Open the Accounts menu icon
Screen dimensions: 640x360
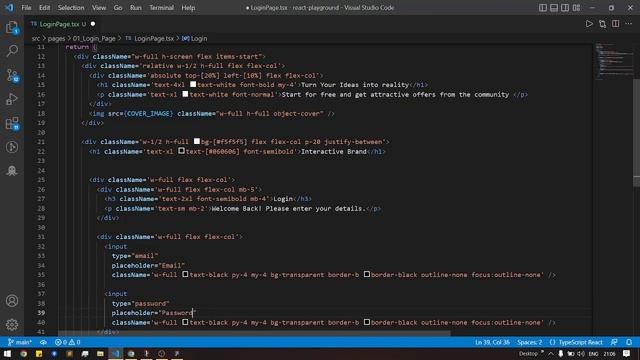point(12,301)
